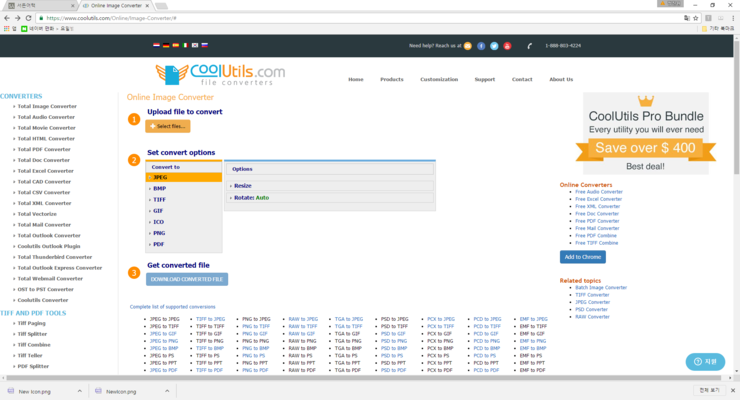Open the email contact icon
Viewport: 740px width, 400px height.
coord(468,46)
